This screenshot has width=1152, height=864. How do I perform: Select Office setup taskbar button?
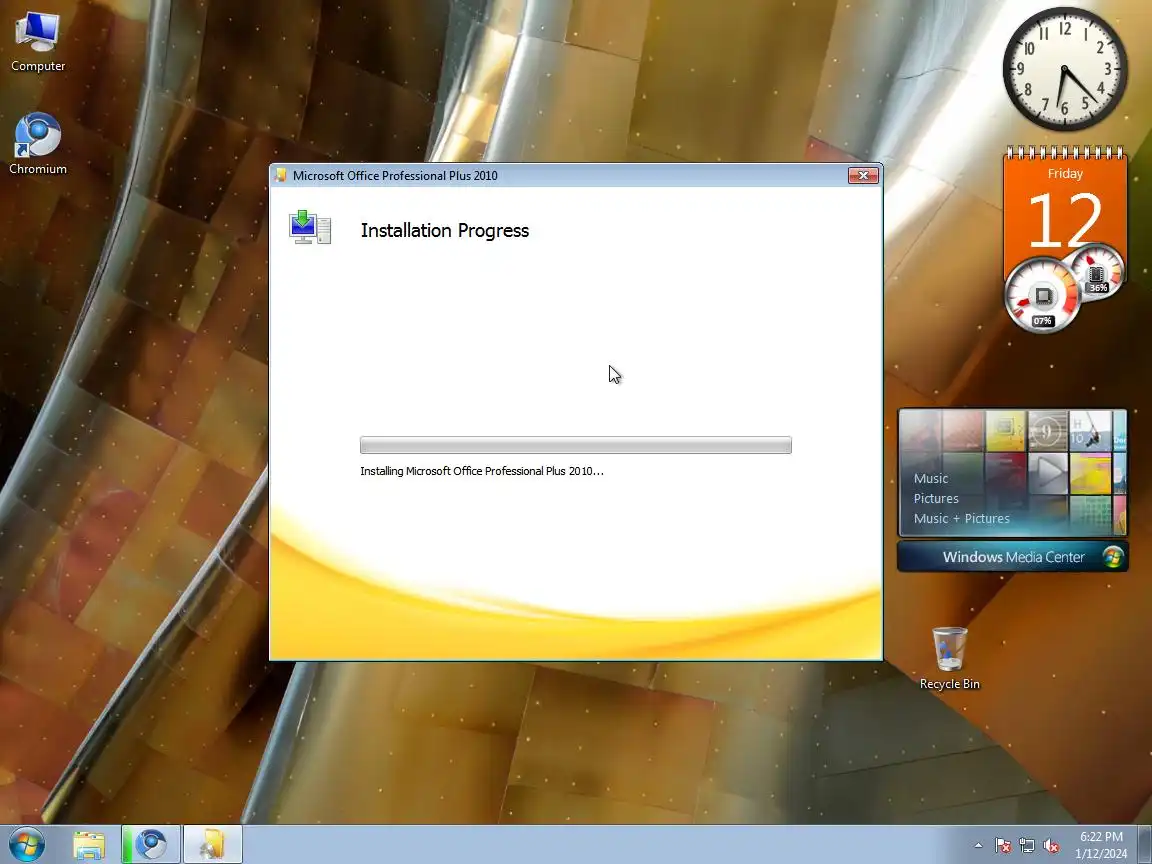point(212,845)
